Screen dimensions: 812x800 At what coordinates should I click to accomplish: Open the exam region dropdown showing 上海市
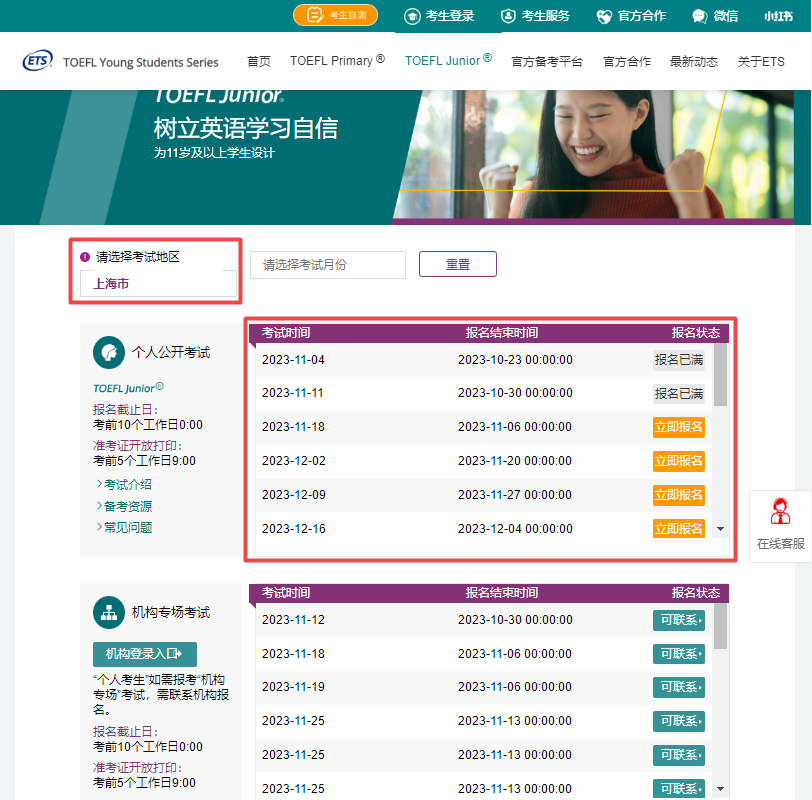158,283
